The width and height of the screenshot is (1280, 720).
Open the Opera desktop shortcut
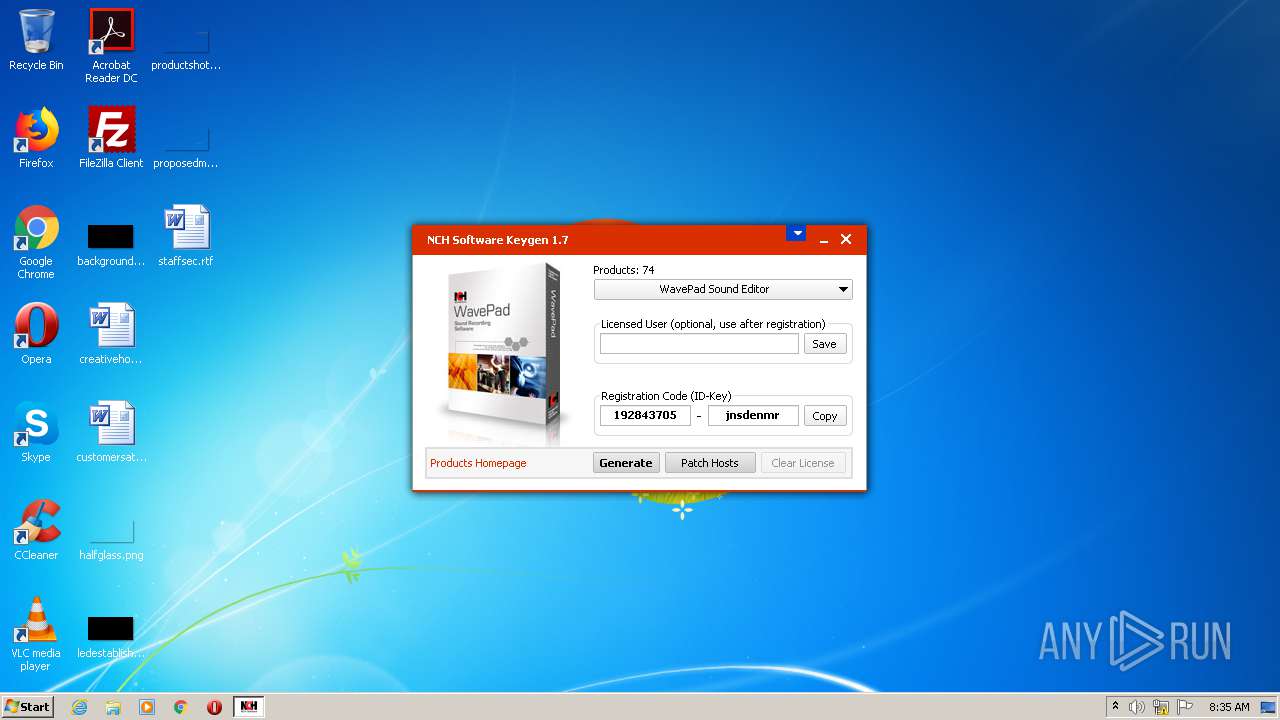[x=36, y=334]
